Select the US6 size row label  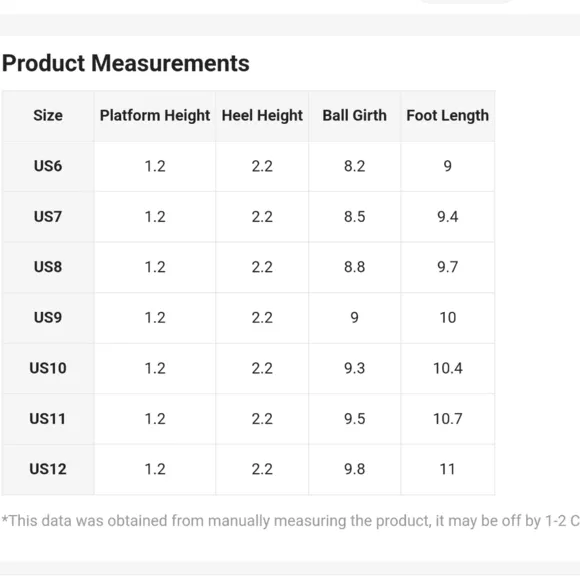(x=48, y=166)
